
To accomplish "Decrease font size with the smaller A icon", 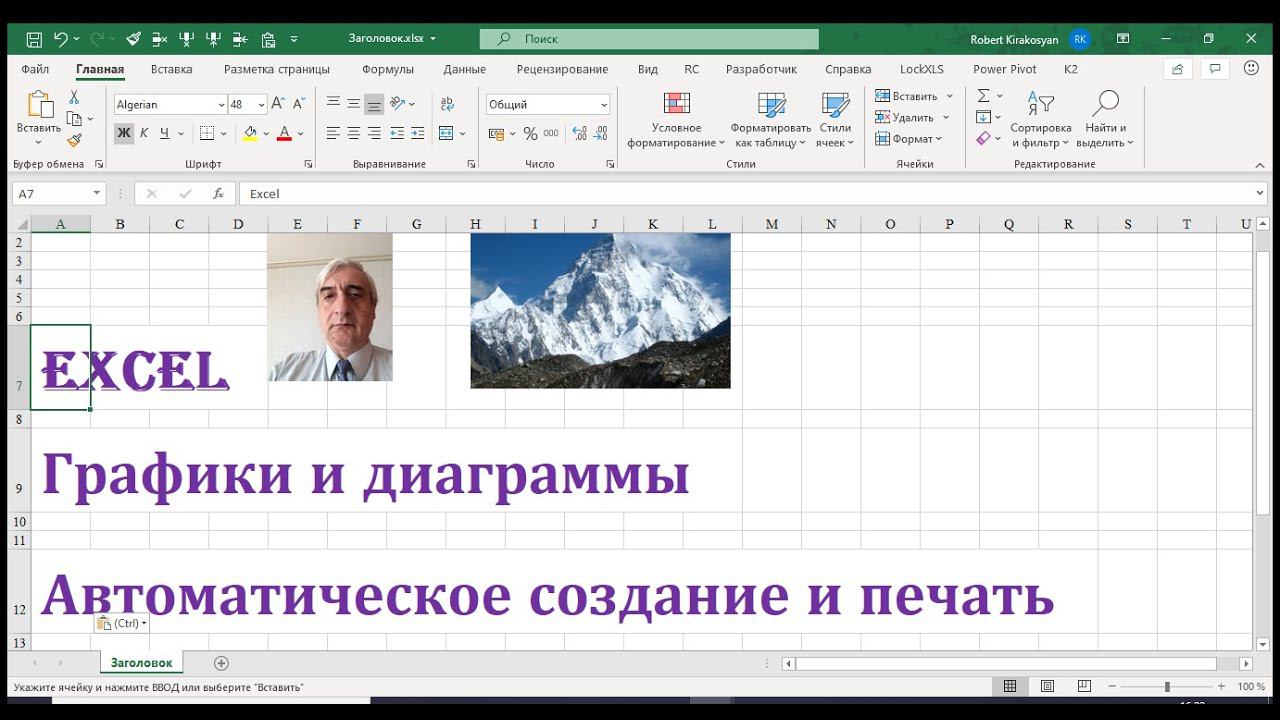I will [x=299, y=104].
